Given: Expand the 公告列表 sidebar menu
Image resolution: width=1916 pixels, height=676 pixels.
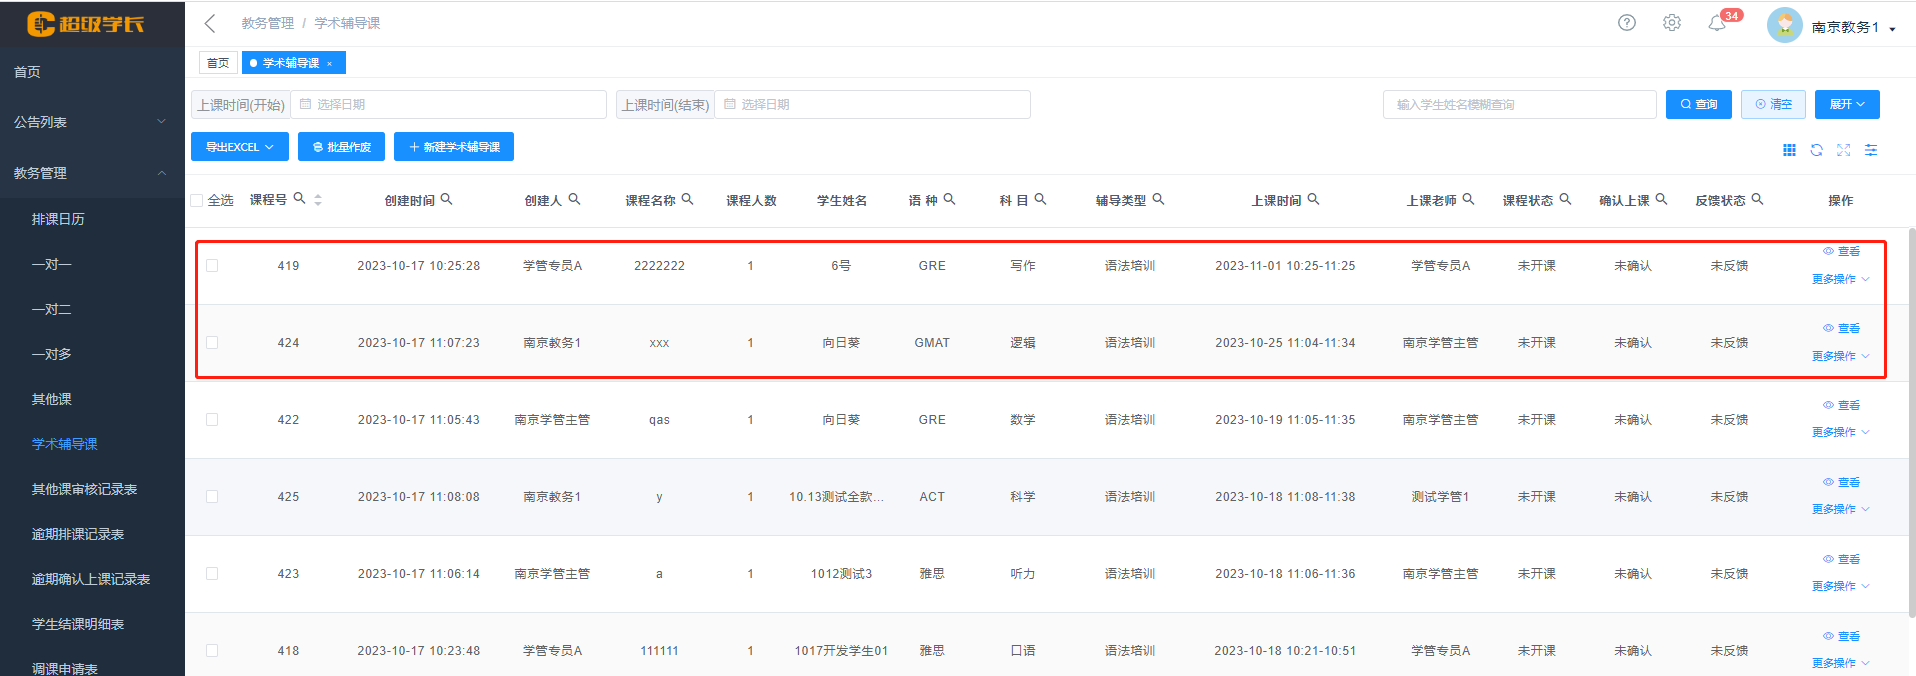Looking at the screenshot, I should [x=92, y=122].
